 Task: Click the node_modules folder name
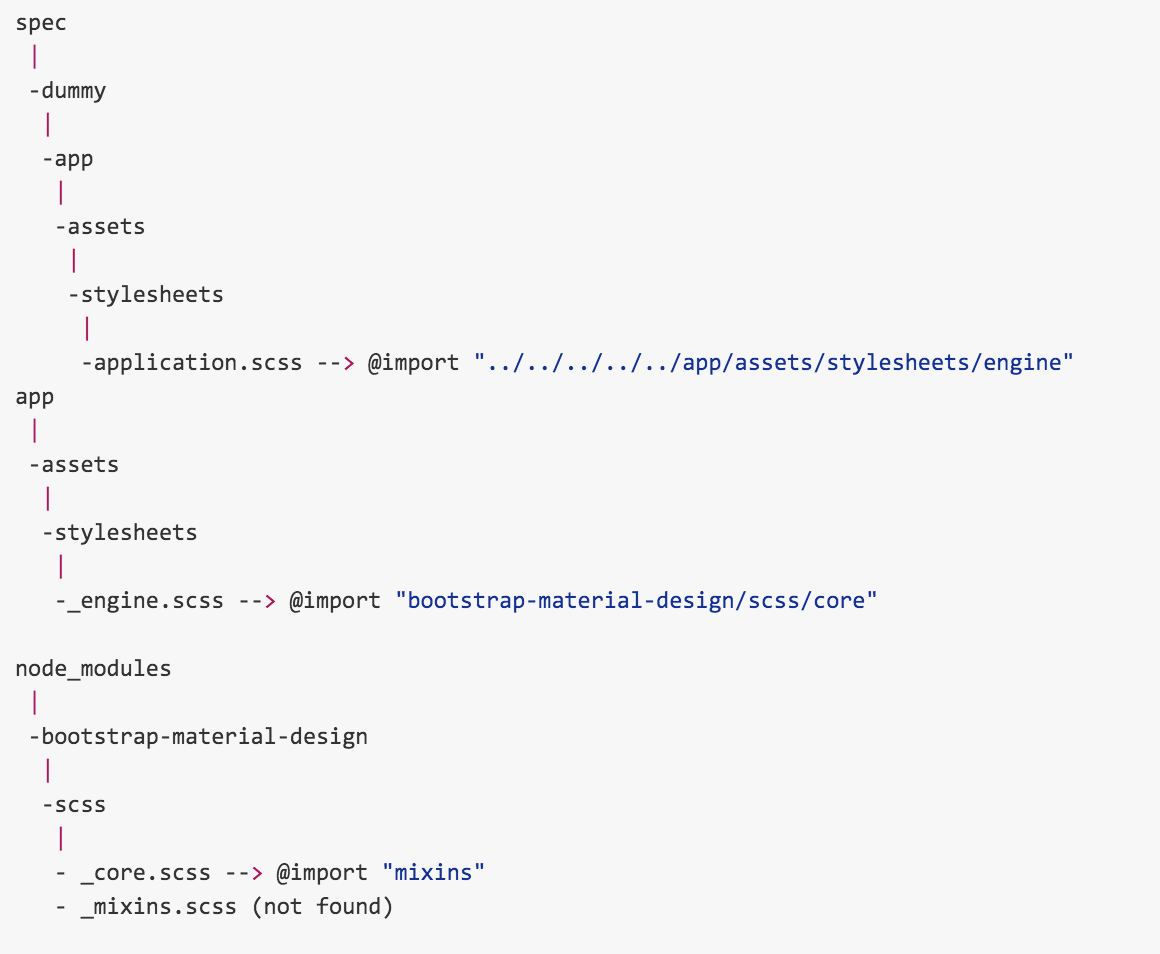coord(93,669)
